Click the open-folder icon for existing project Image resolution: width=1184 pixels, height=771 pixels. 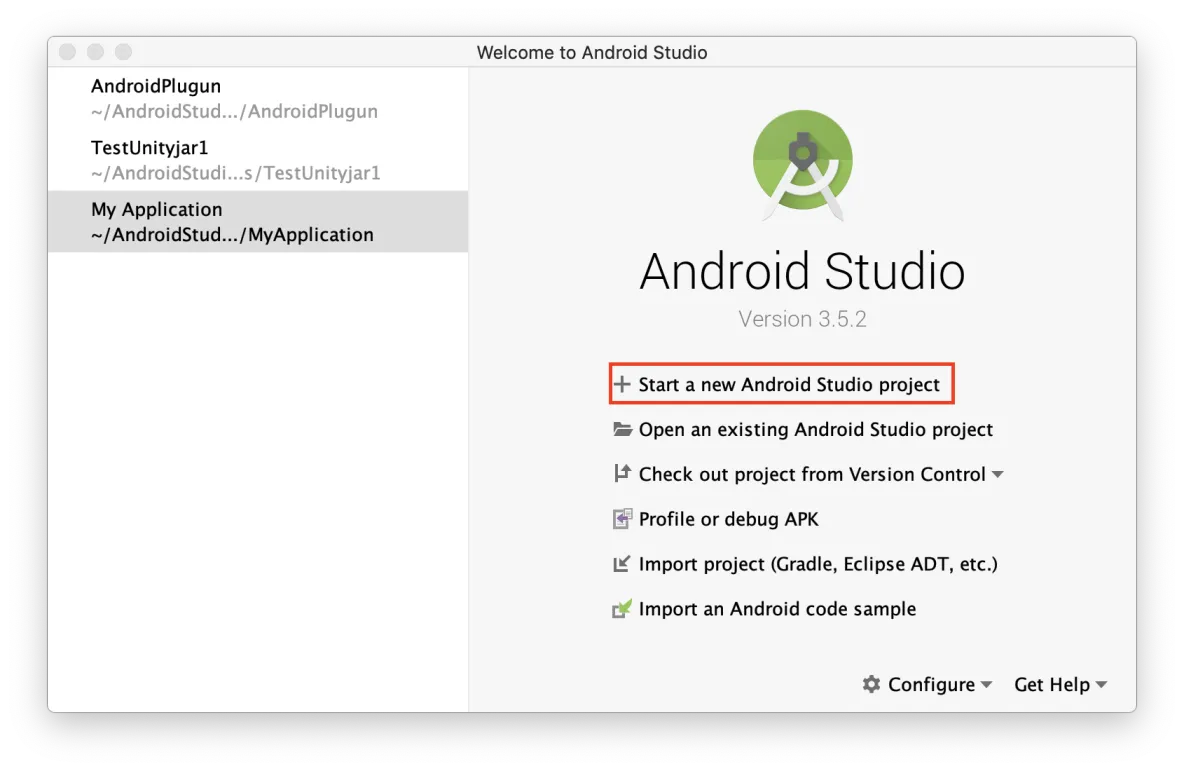coord(622,429)
